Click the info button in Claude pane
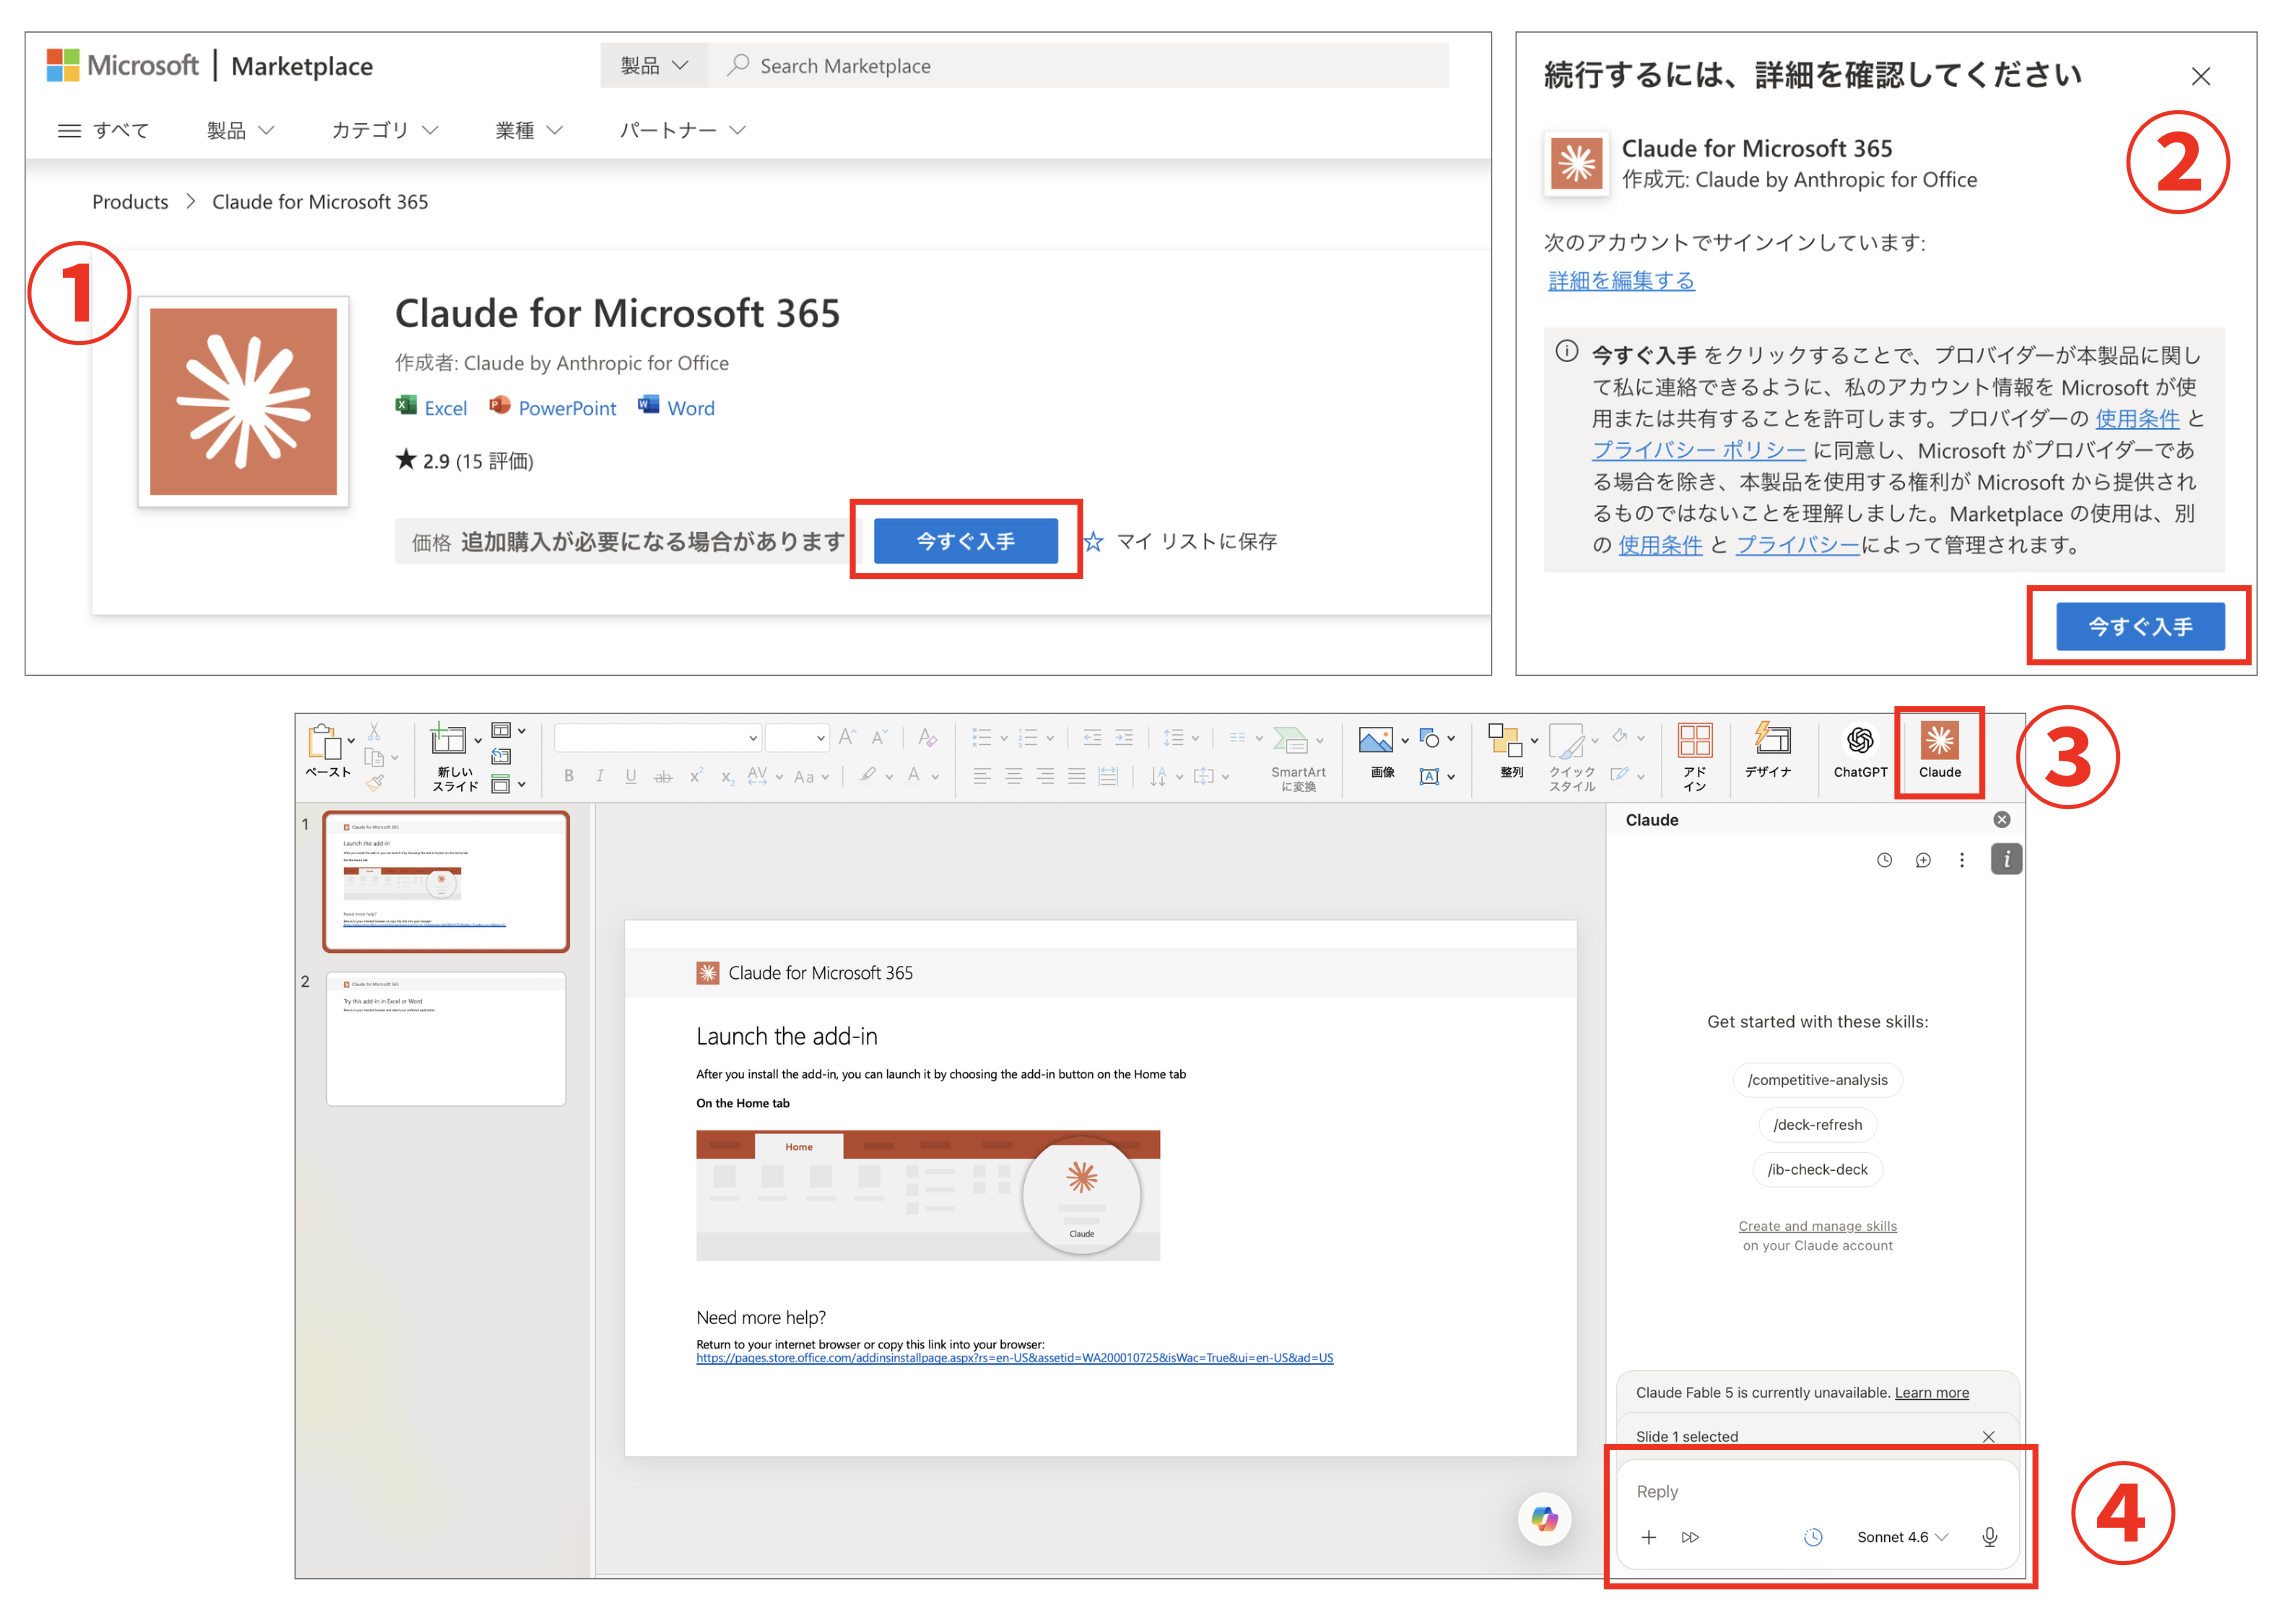 tap(2005, 859)
